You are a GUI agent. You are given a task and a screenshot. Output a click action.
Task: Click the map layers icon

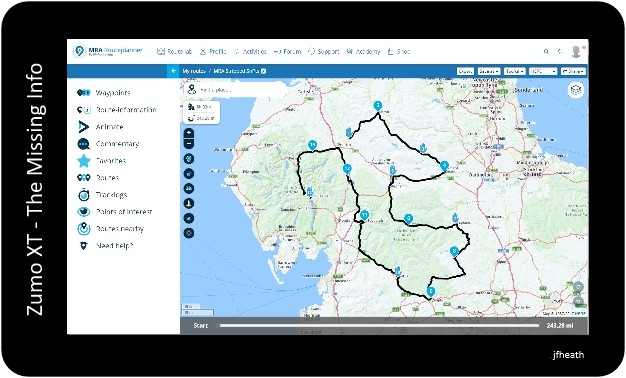(576, 90)
